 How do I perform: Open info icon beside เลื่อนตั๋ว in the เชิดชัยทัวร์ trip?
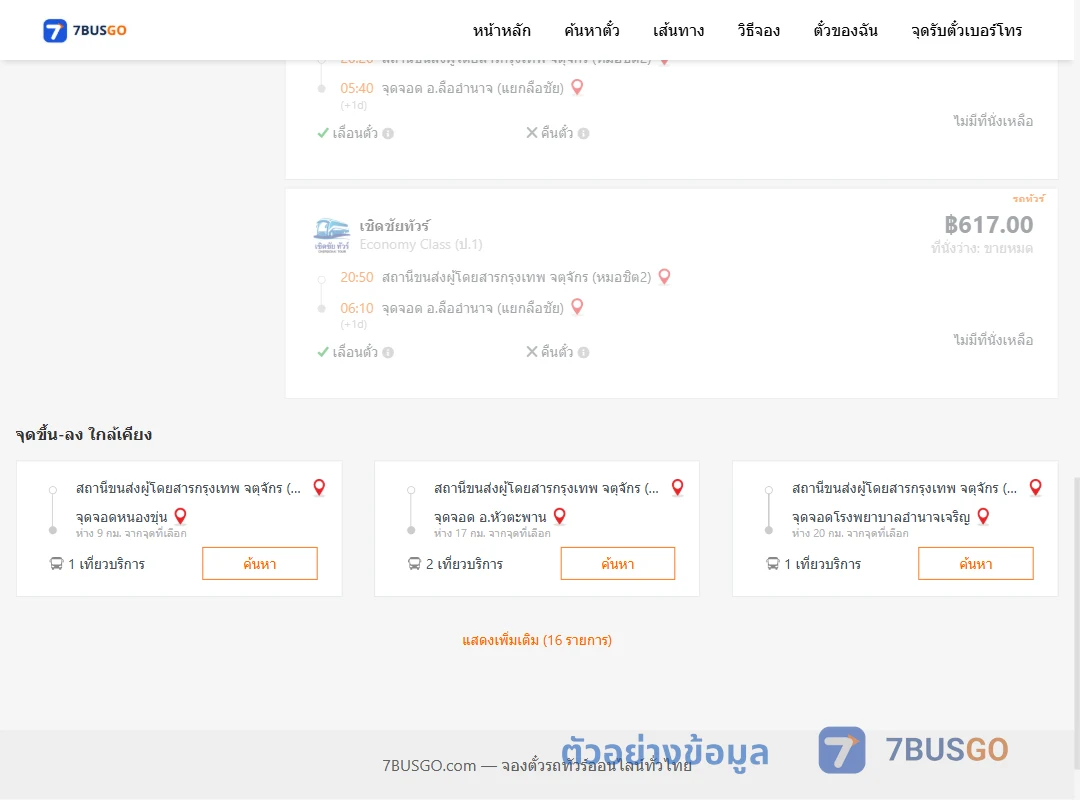click(x=388, y=353)
